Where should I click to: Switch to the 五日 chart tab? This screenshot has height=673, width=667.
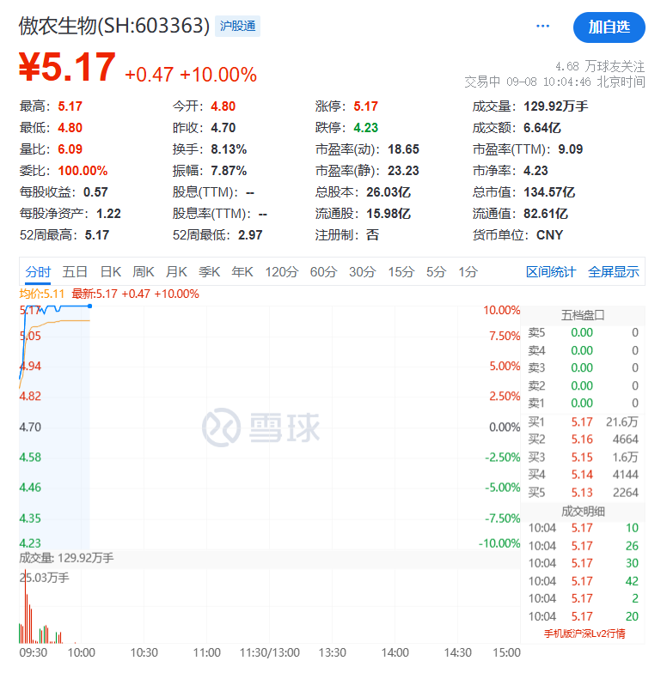(x=75, y=272)
